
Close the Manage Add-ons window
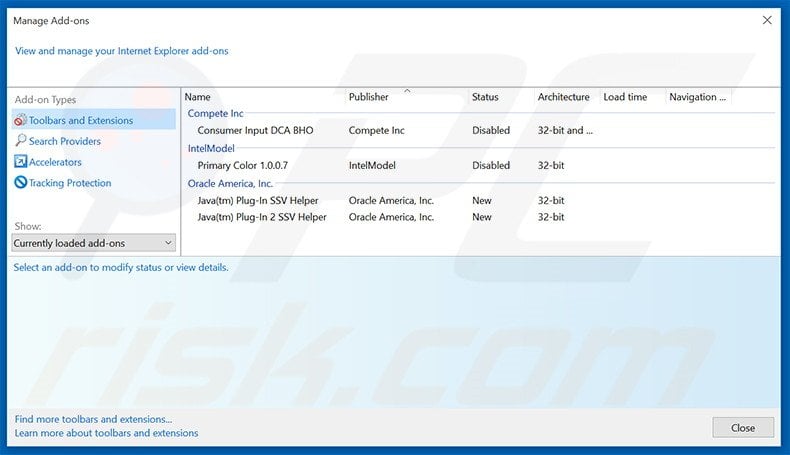point(767,20)
